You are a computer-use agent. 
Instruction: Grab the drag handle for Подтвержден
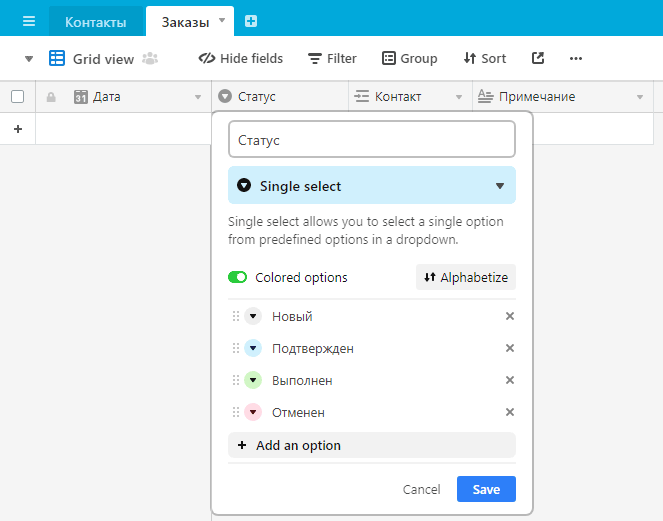pos(236,348)
